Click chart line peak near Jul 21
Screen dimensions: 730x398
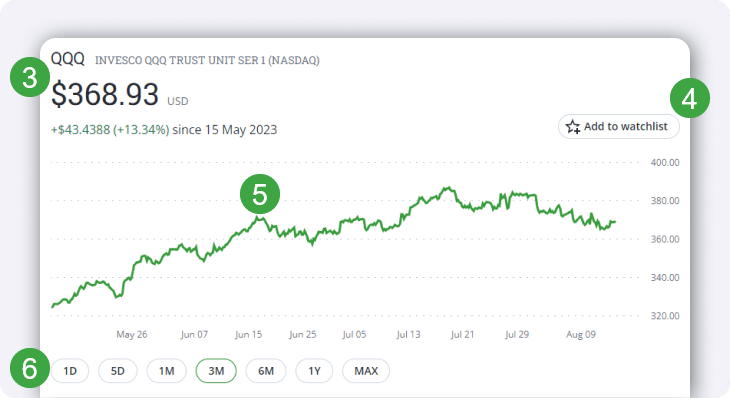(448, 188)
